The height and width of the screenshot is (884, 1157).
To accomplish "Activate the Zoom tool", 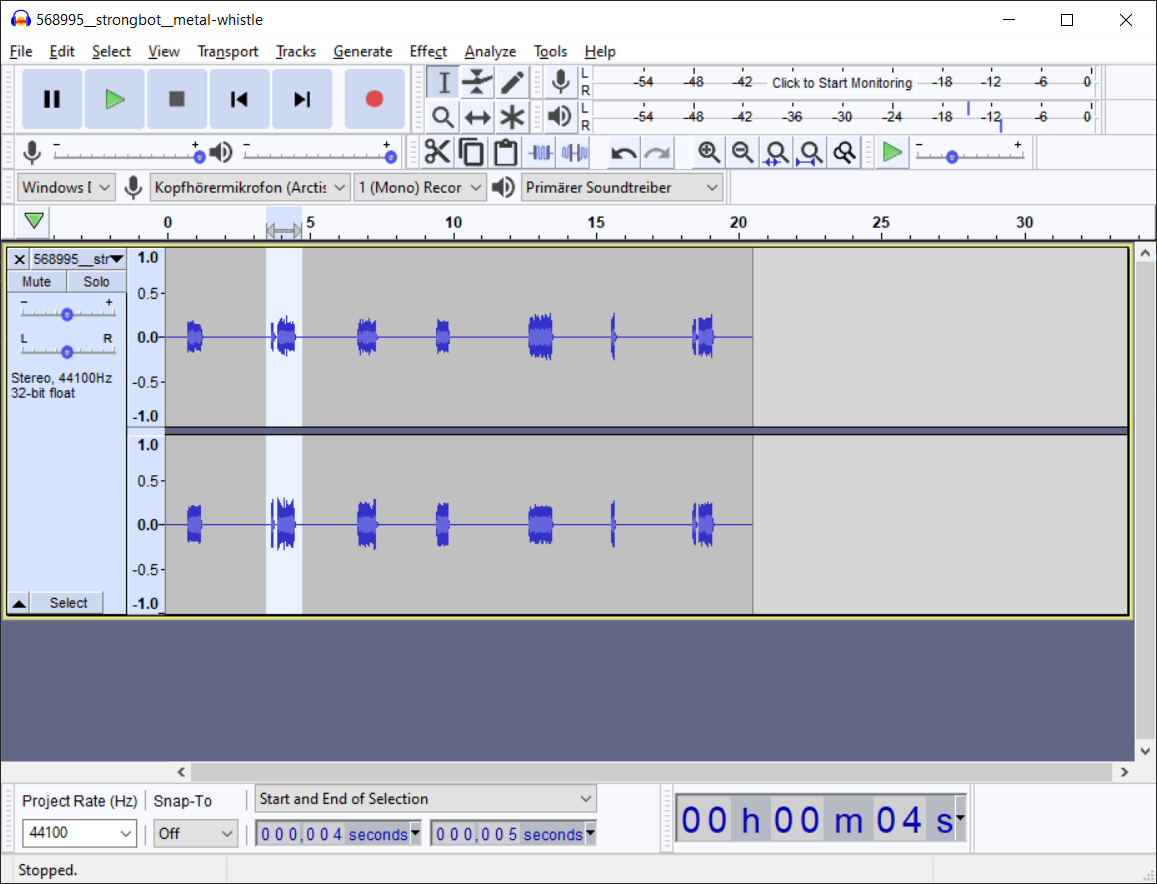I will [441, 117].
